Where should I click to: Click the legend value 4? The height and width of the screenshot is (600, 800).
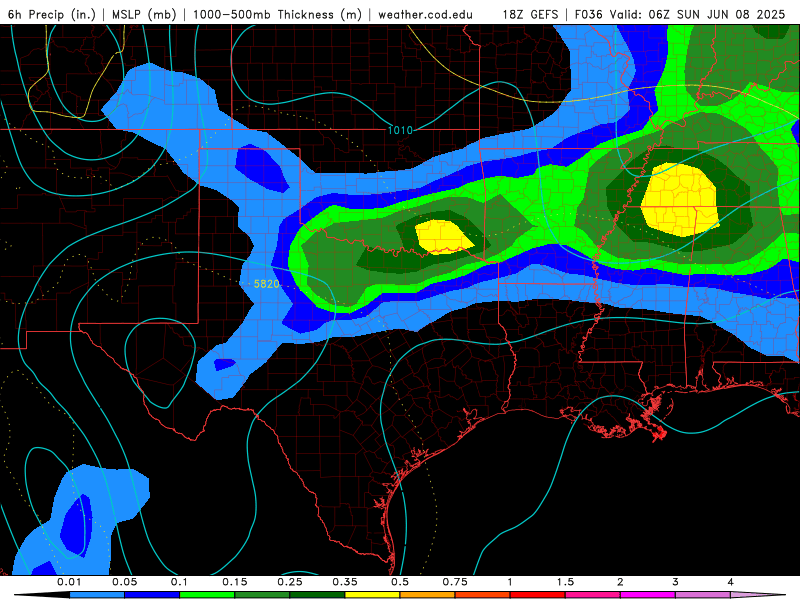pyautogui.click(x=731, y=582)
